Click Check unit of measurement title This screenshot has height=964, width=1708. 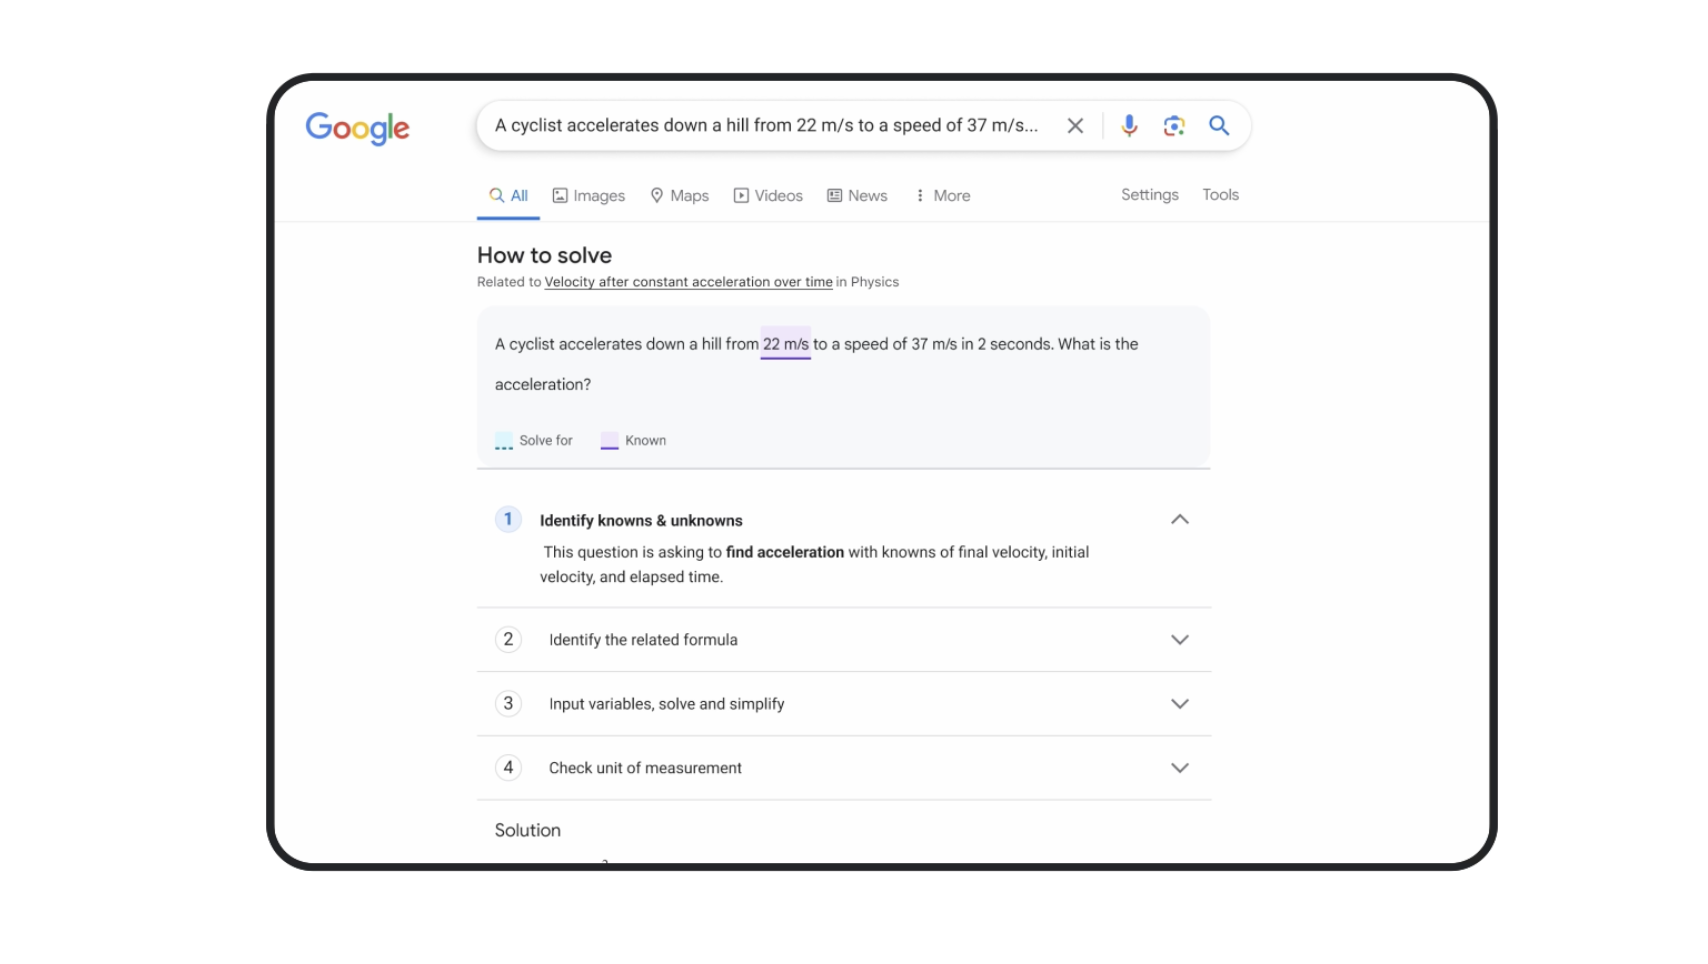[645, 768]
